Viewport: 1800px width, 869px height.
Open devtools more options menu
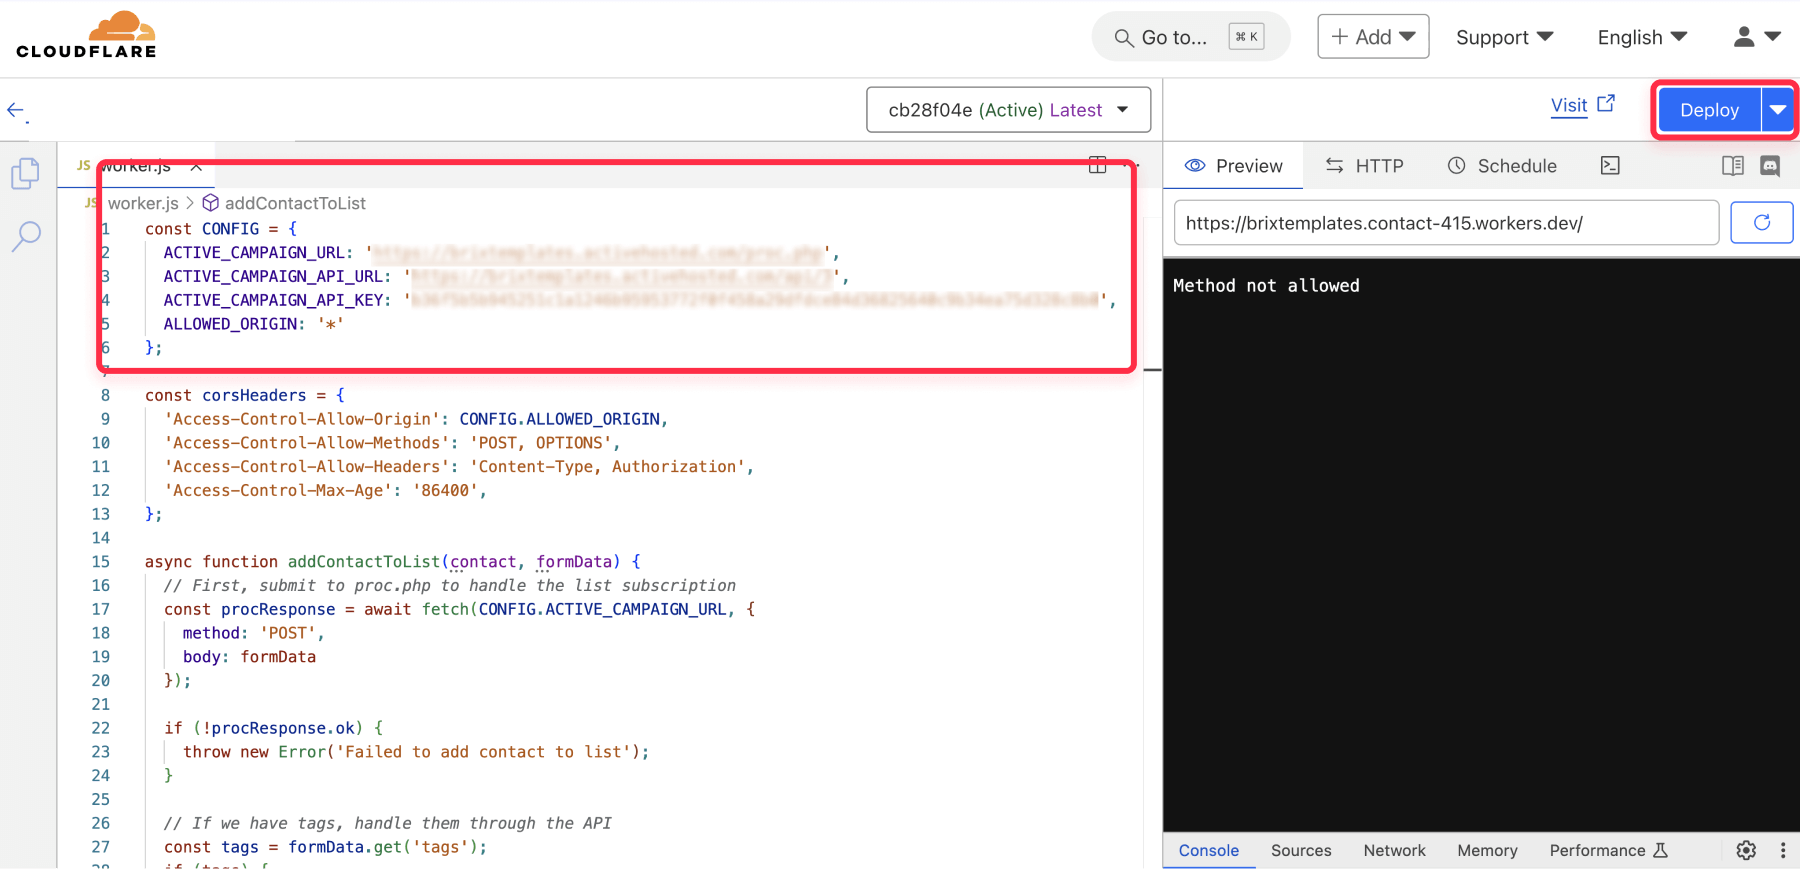1782,850
